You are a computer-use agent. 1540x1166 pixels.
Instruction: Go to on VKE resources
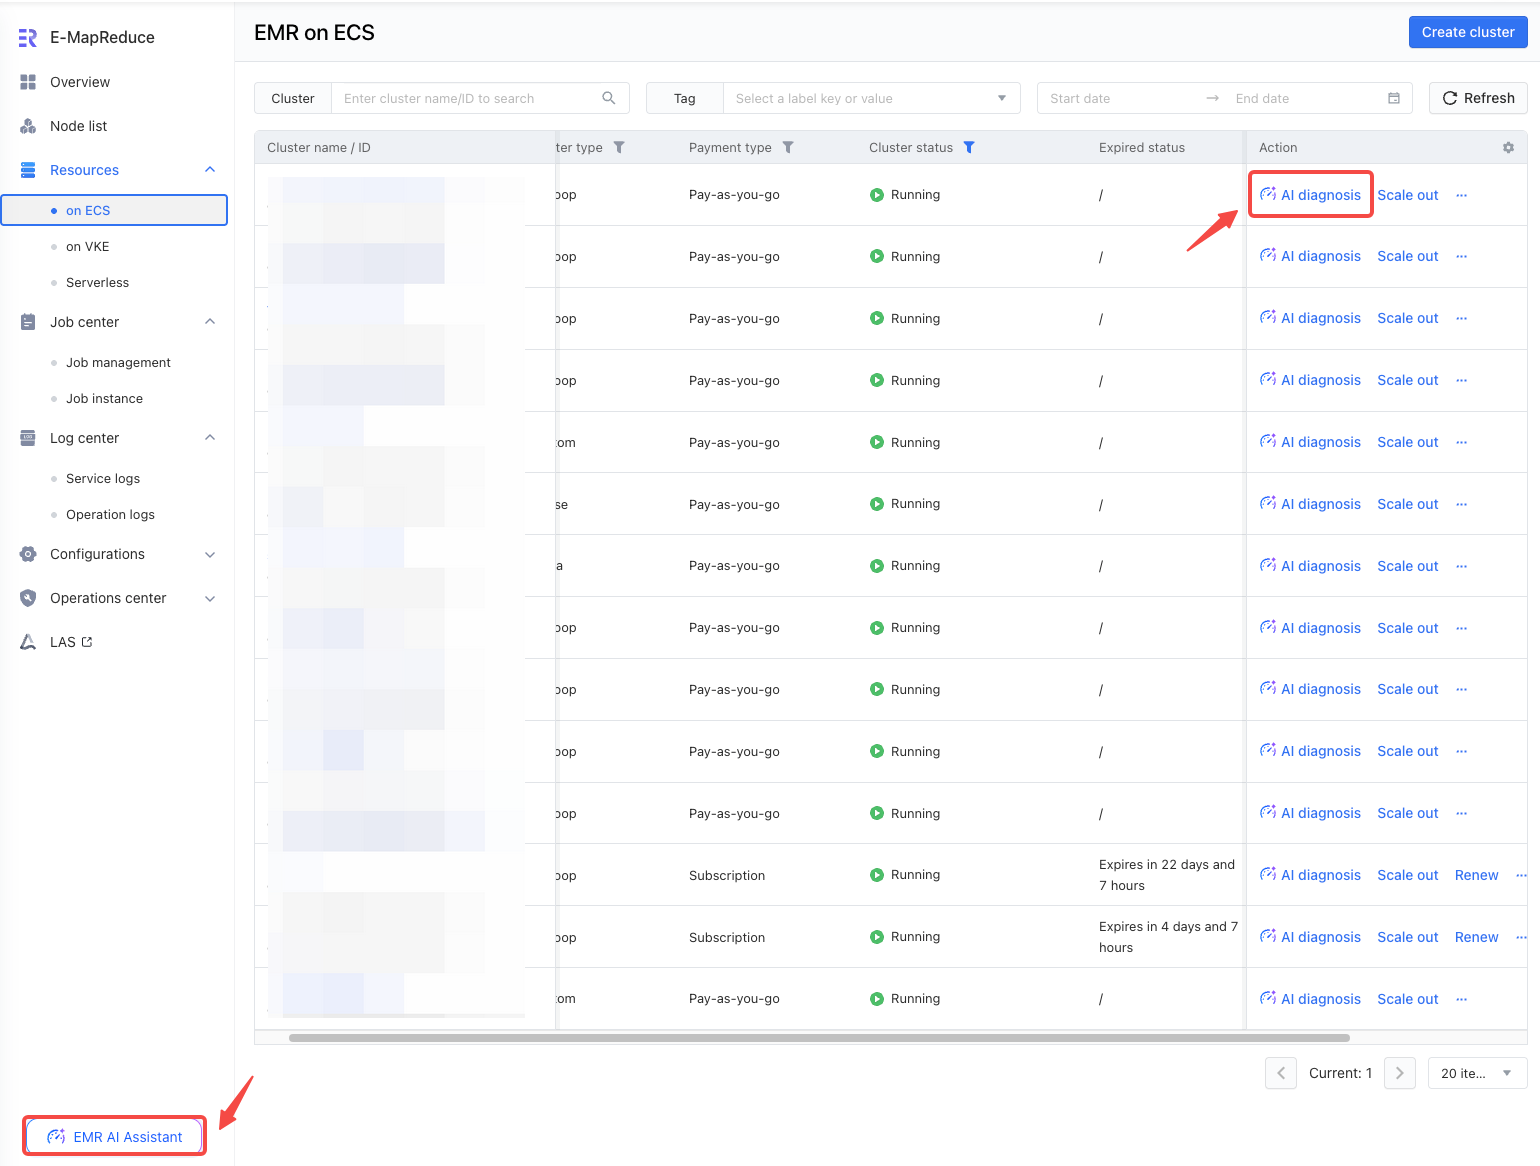point(88,246)
